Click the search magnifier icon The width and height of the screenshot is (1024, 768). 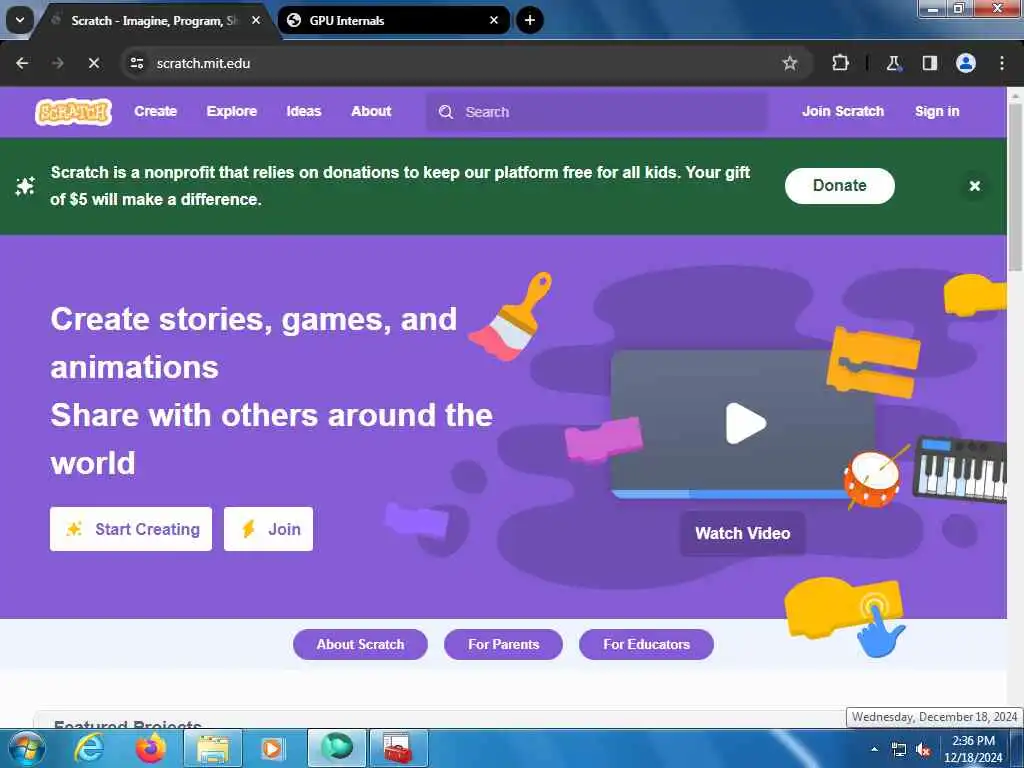pos(445,112)
